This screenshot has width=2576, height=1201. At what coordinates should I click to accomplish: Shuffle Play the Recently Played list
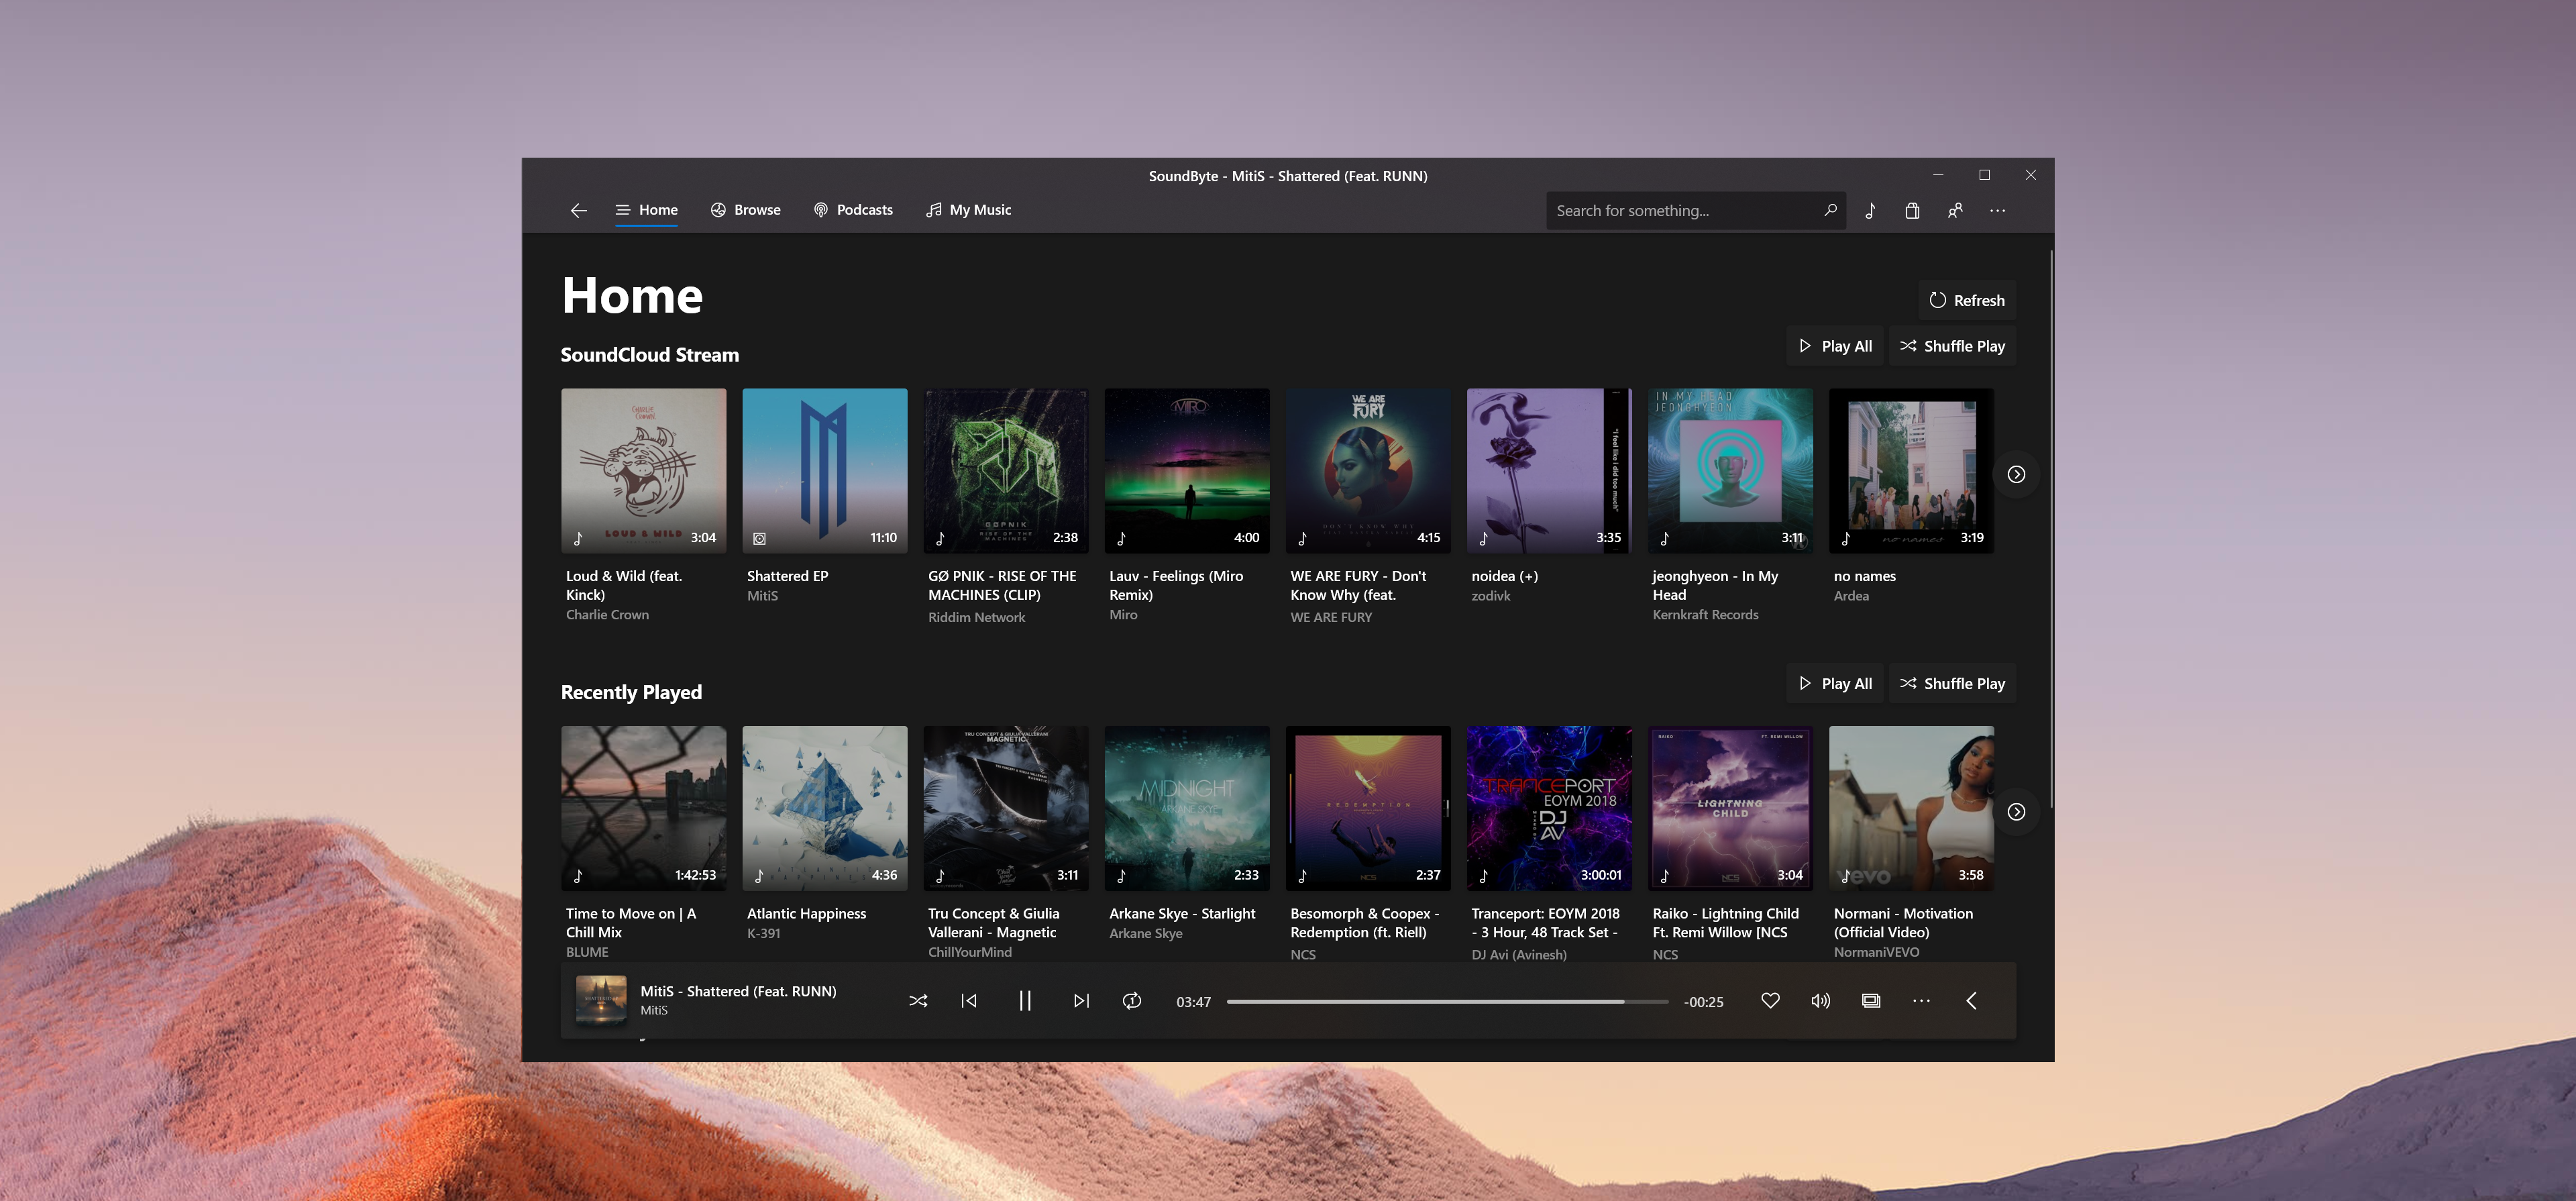point(1952,684)
